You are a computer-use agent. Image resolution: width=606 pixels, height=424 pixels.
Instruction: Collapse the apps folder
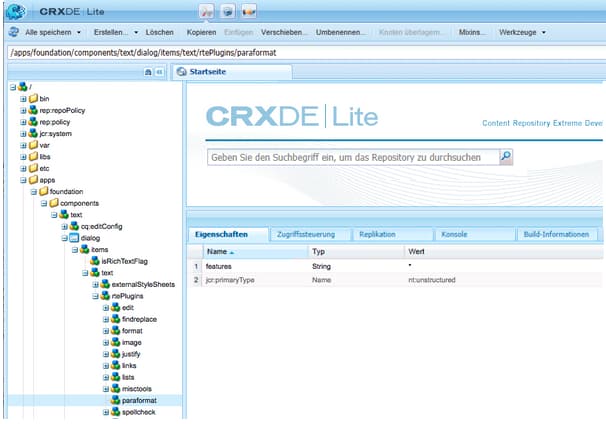(x=23, y=180)
